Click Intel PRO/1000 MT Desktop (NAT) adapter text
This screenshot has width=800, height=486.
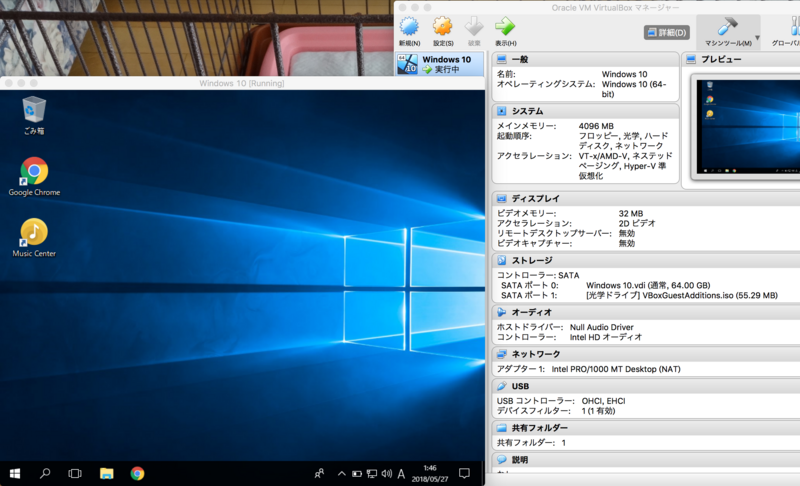point(616,369)
